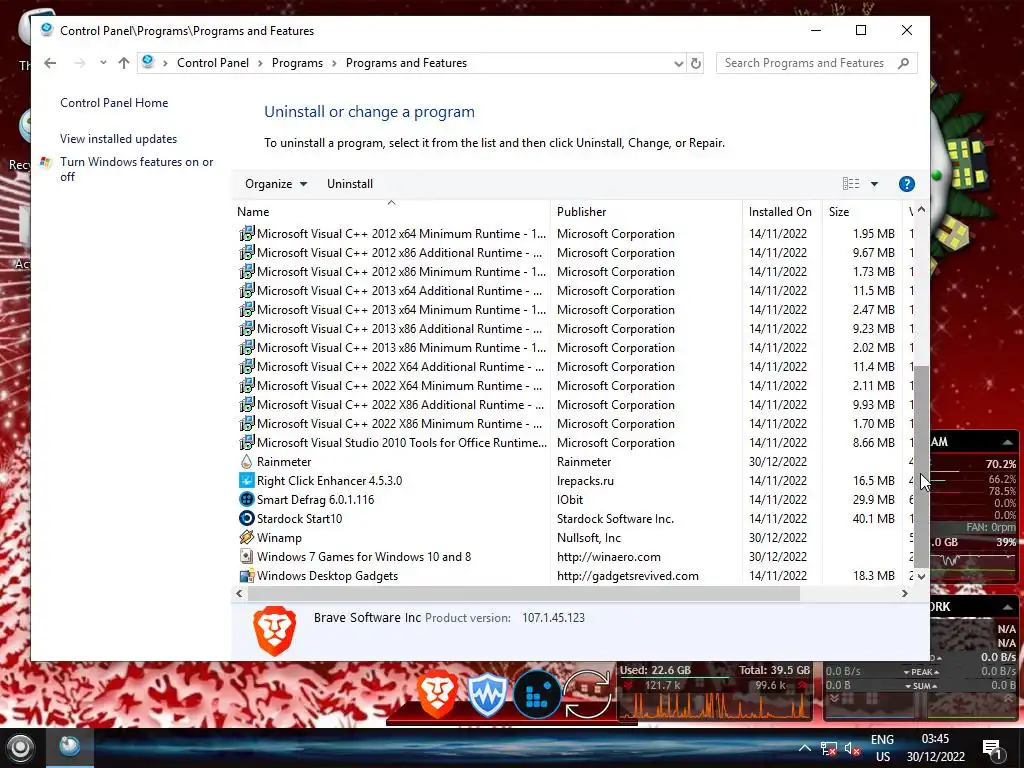Image resolution: width=1024 pixels, height=768 pixels.
Task: Click the Stardock Start10 icon
Action: point(246,519)
